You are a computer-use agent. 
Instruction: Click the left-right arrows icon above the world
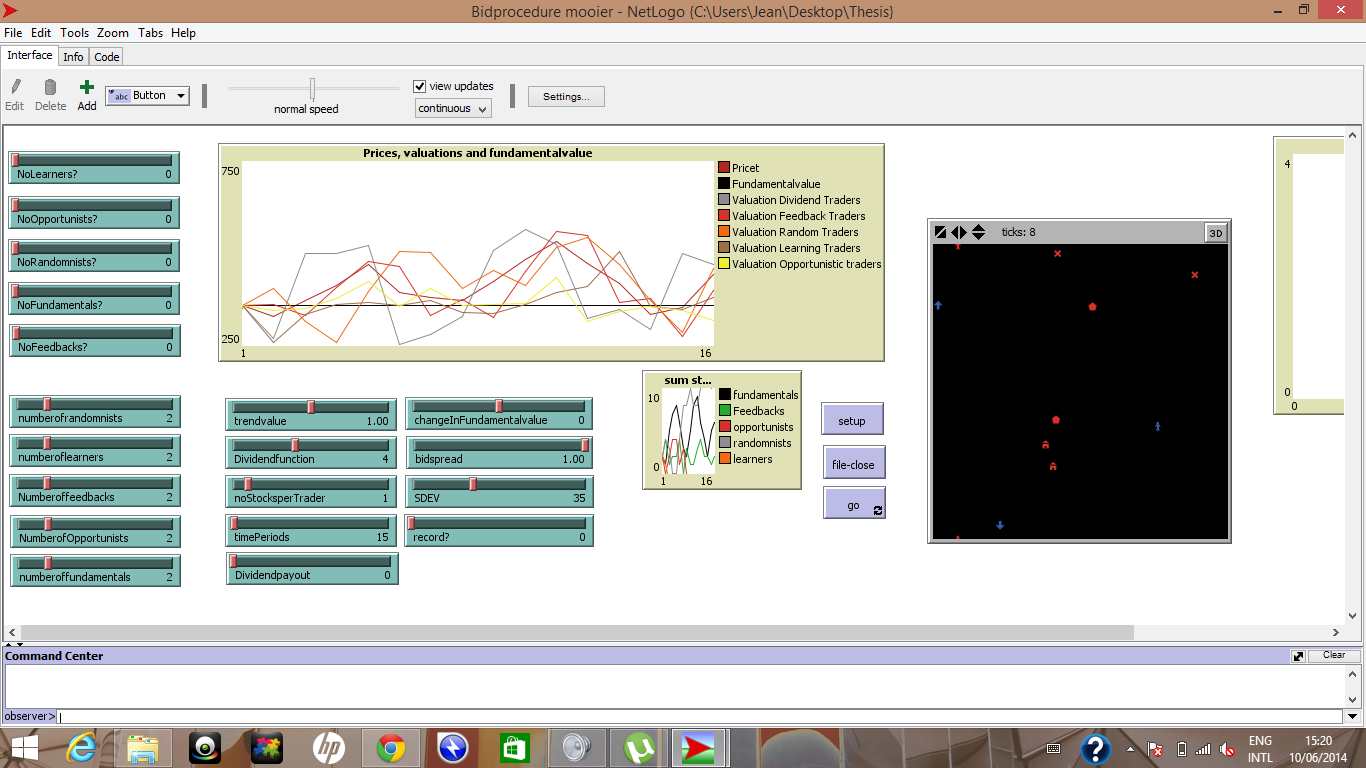pos(958,232)
